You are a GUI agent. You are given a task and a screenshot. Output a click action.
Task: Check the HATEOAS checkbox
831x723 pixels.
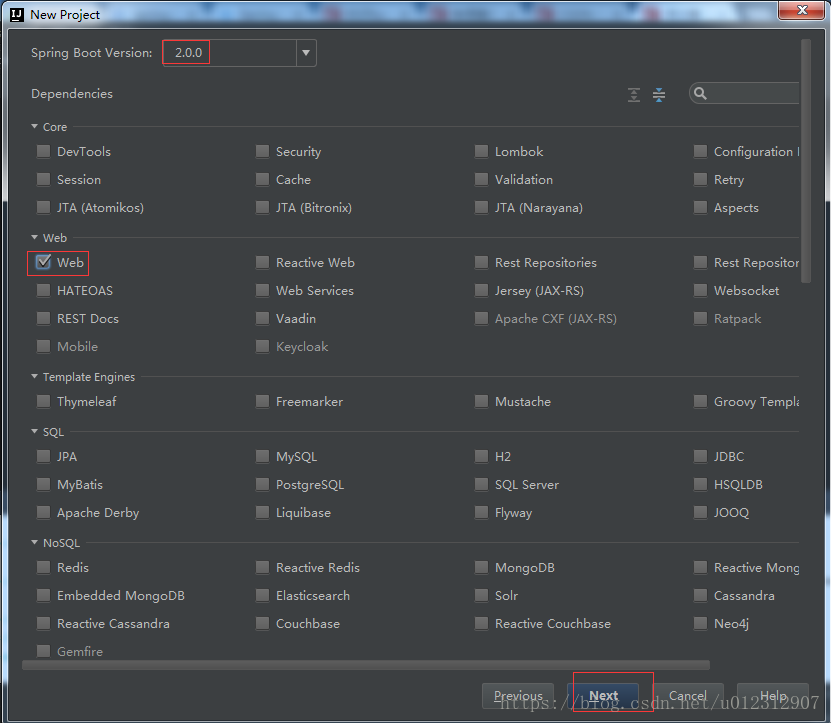coord(43,290)
